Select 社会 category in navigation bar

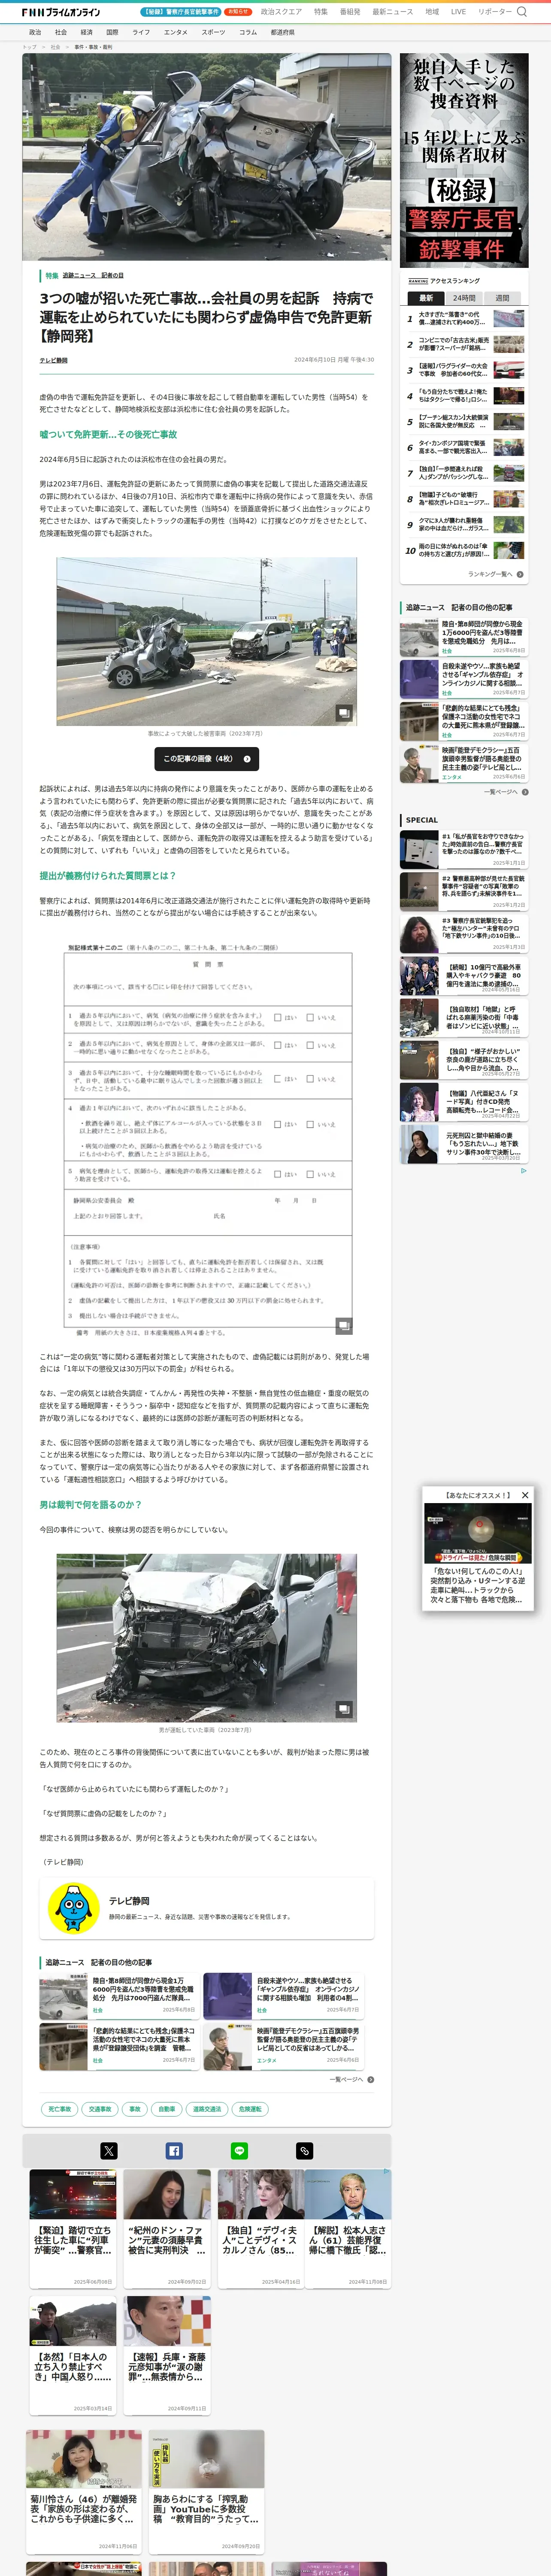click(x=61, y=32)
